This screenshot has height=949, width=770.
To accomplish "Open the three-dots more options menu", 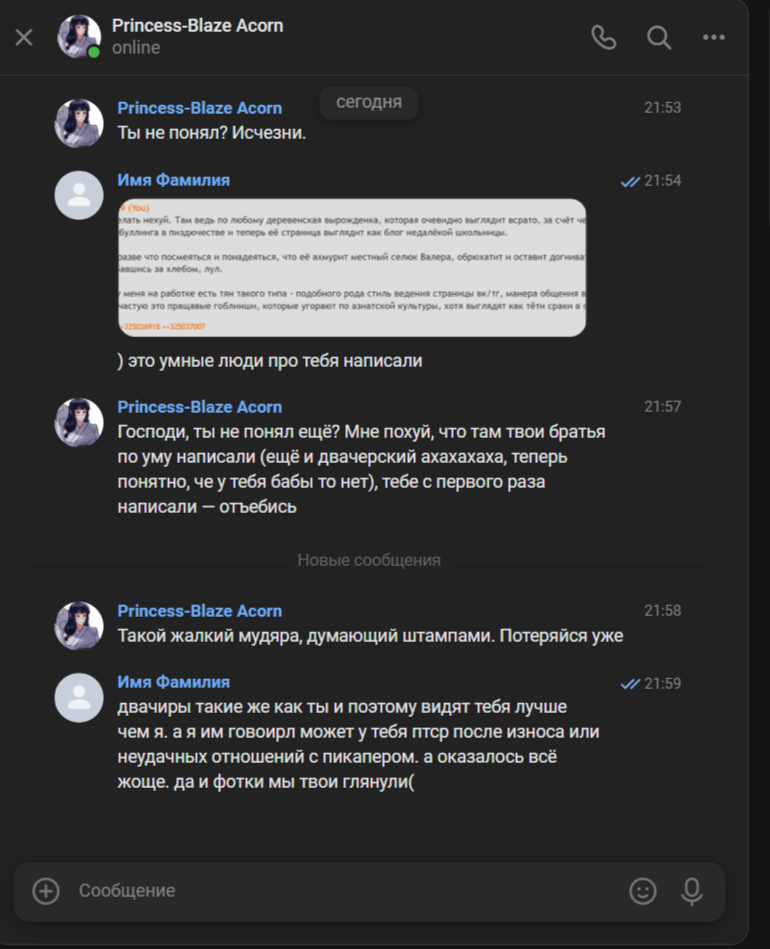I will click(x=713, y=38).
